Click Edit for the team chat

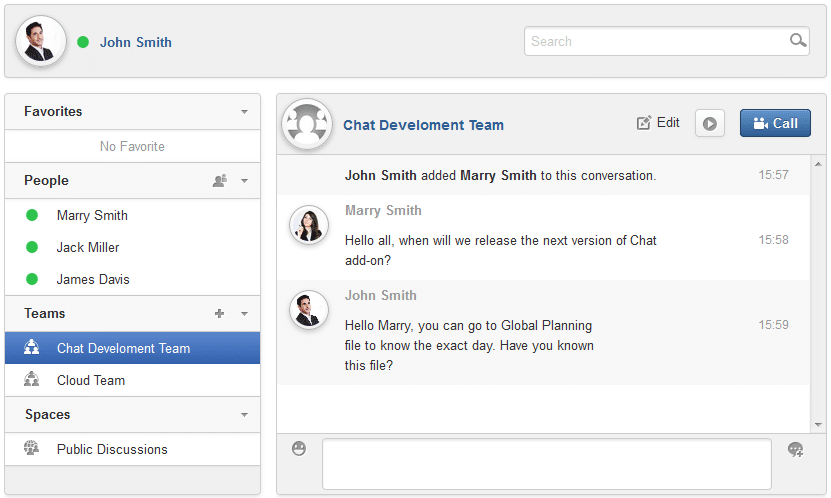(x=658, y=123)
